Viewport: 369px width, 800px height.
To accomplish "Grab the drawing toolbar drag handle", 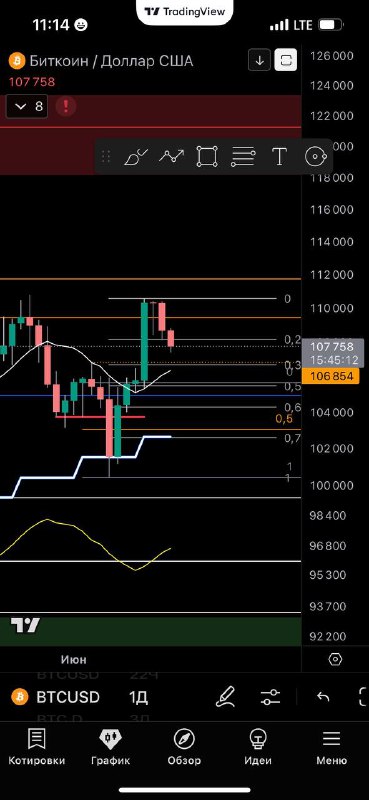I will 106,156.
